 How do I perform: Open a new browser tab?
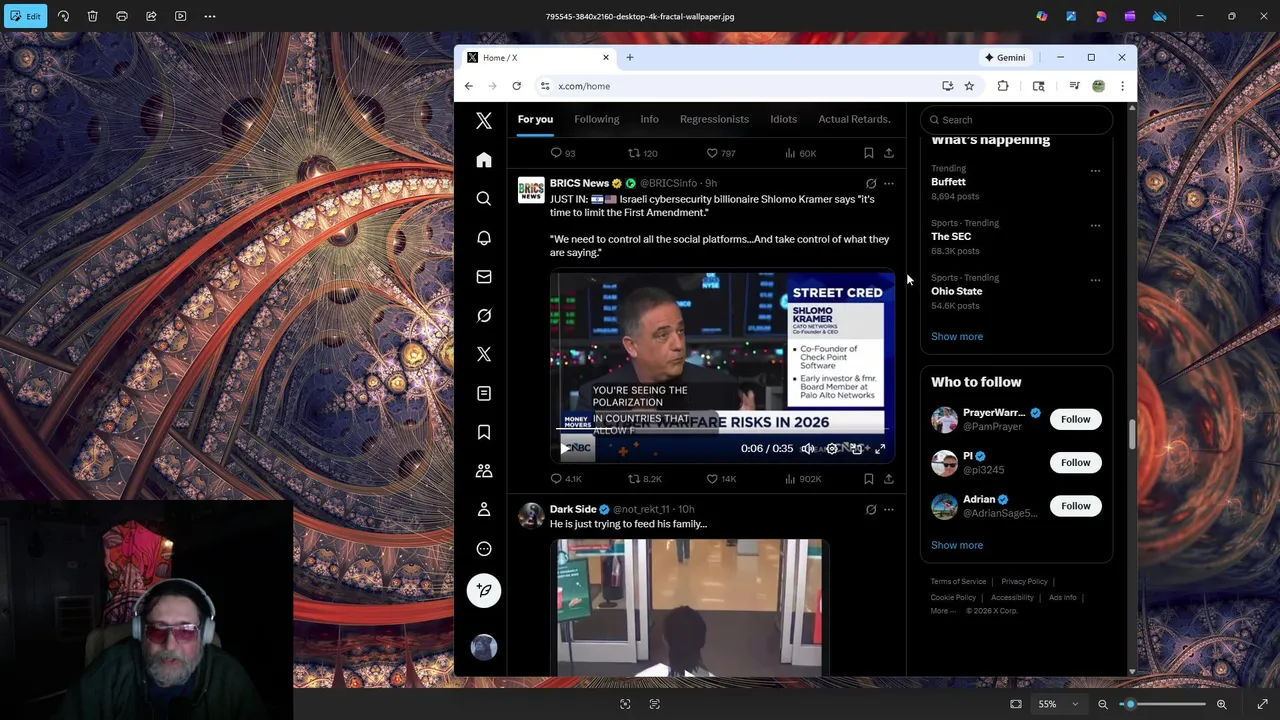(630, 58)
